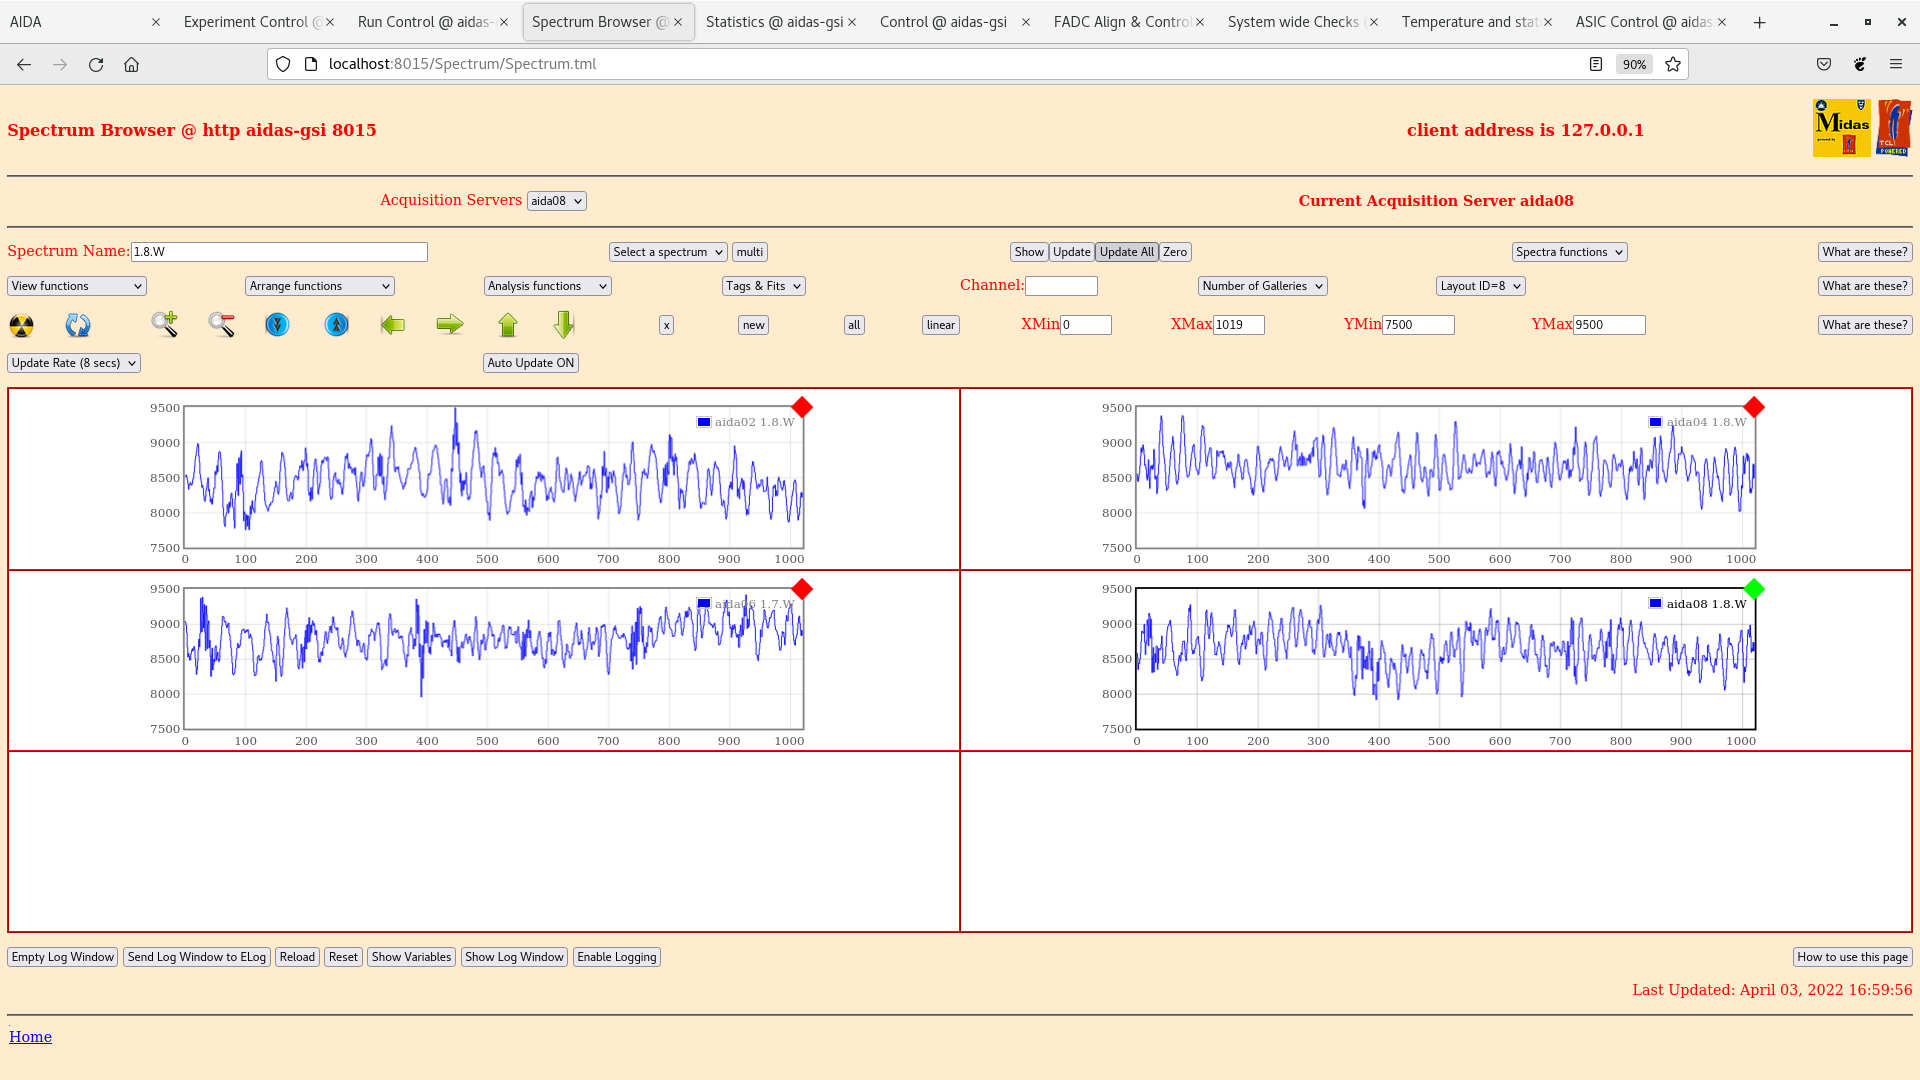Open the Number of Galleries dropdown
The height and width of the screenshot is (1080, 1920).
[1263, 286]
